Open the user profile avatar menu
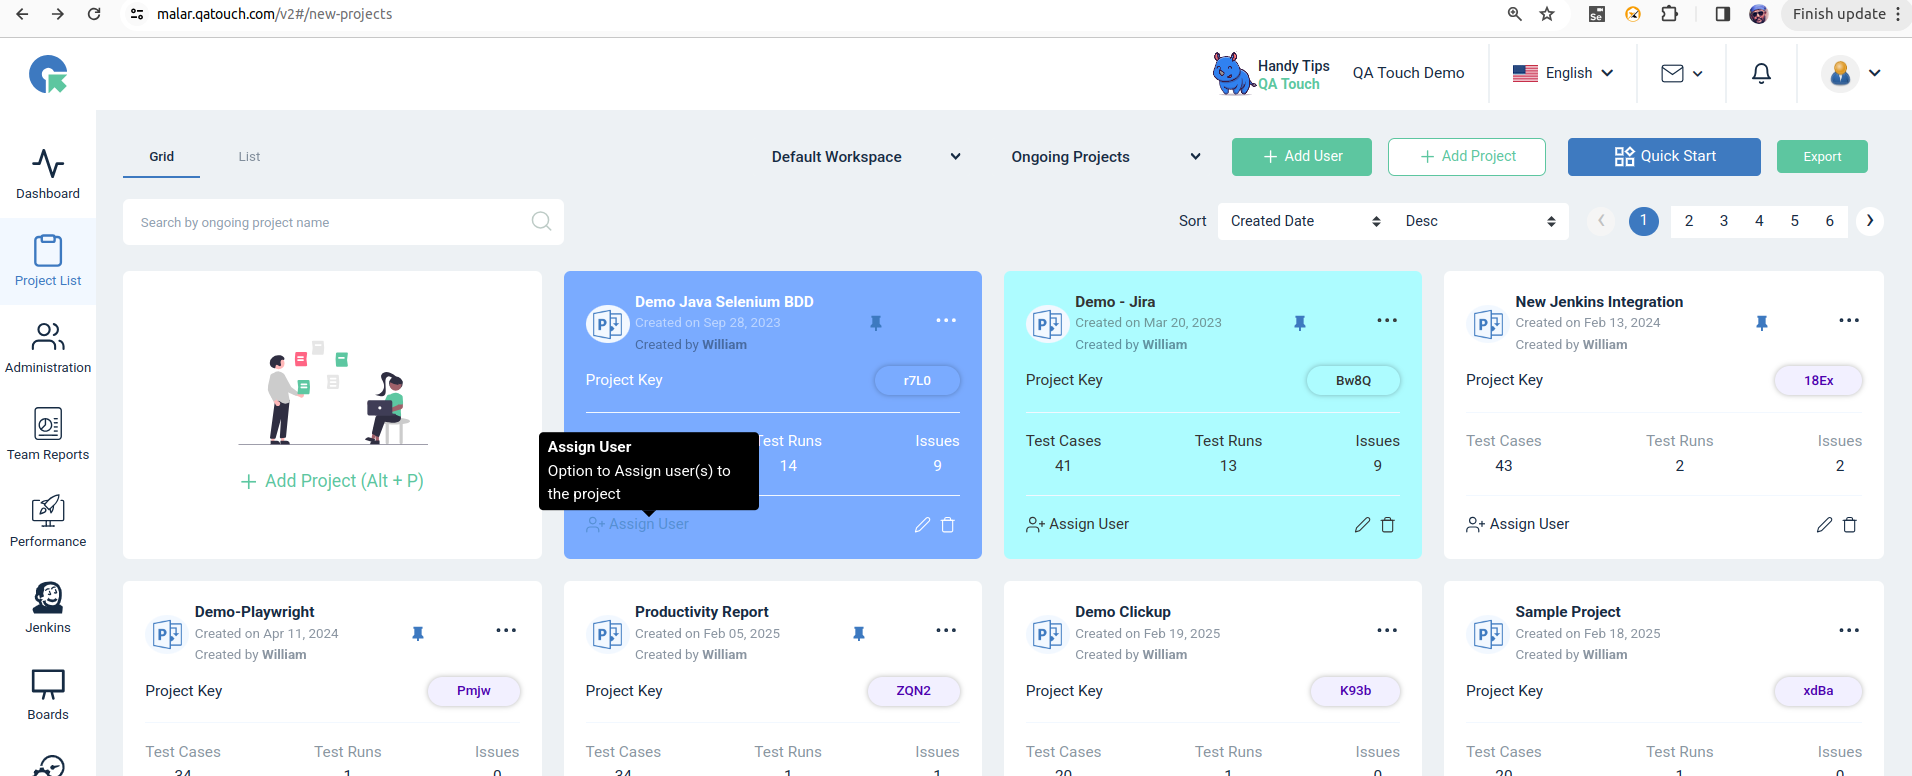The width and height of the screenshot is (1912, 776). click(x=1851, y=73)
